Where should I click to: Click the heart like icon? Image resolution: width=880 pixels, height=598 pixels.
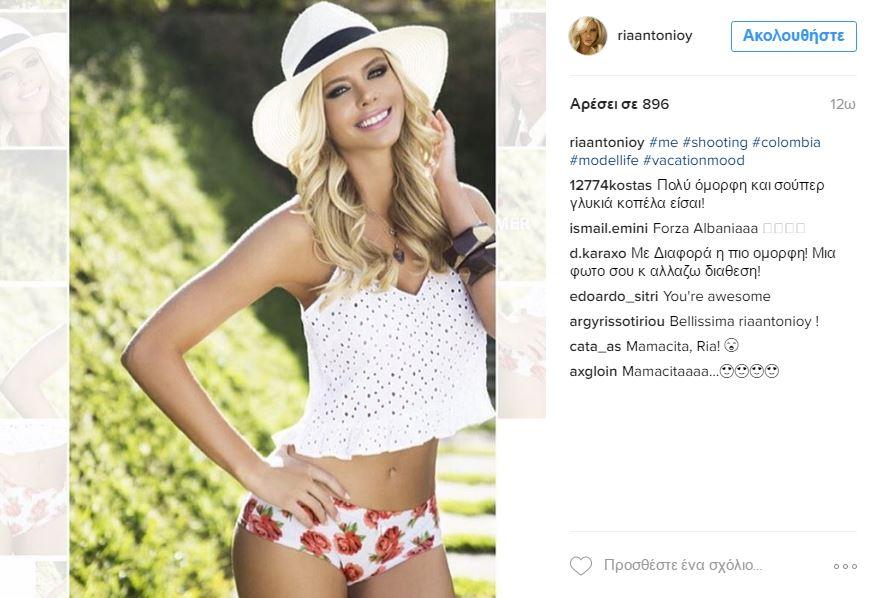[581, 565]
